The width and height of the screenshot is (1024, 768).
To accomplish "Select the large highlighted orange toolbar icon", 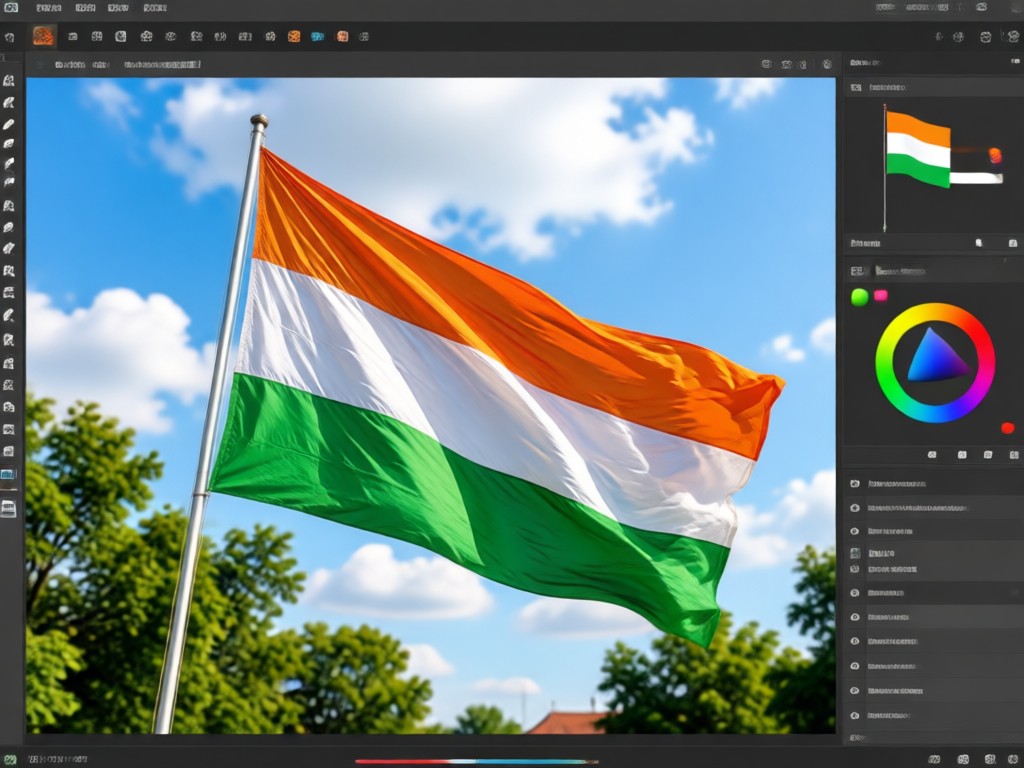I will pyautogui.click(x=43, y=36).
